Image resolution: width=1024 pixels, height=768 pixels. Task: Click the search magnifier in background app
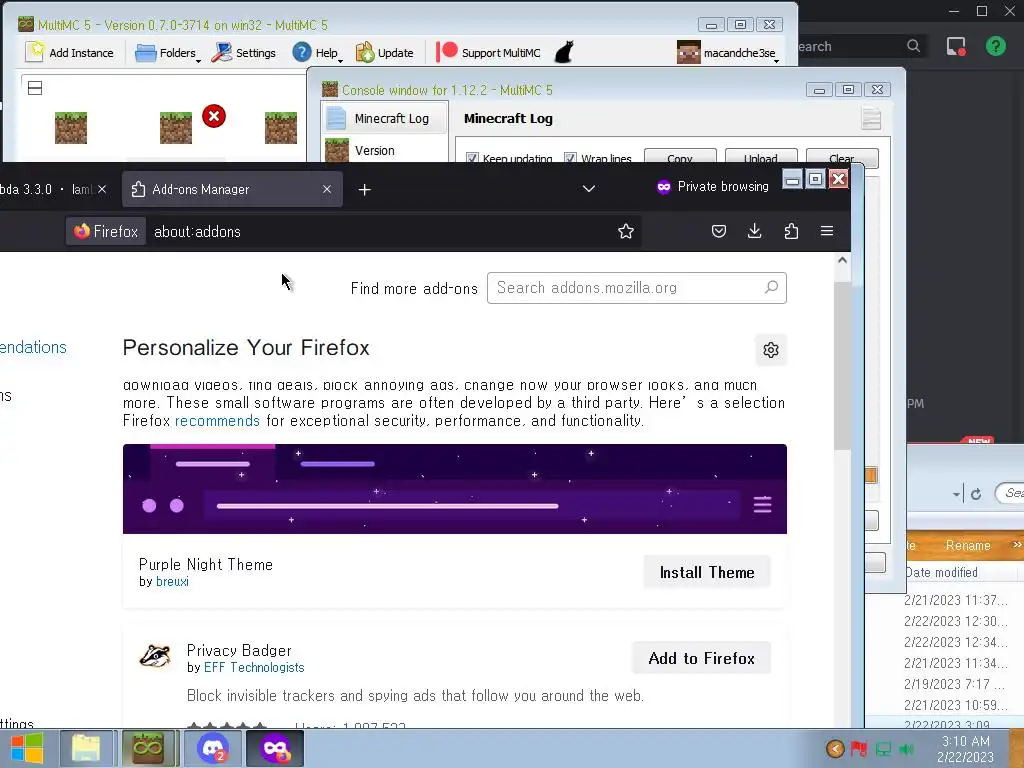pos(914,46)
